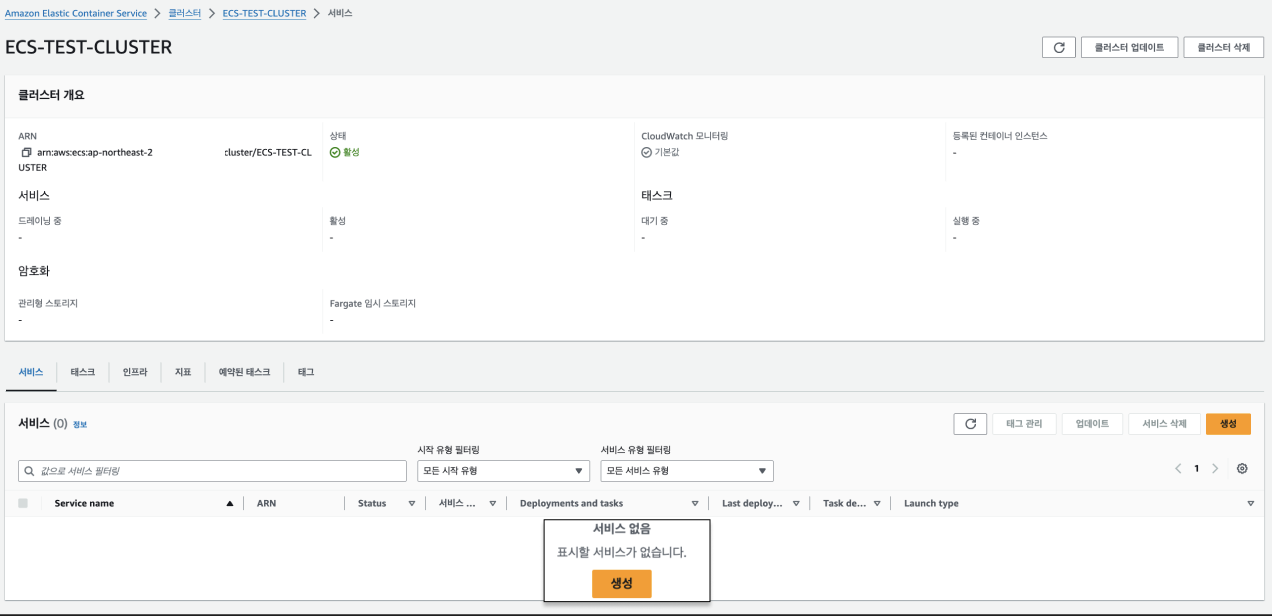Click the ARN column header
The width and height of the screenshot is (1272, 616).
pyautogui.click(x=266, y=504)
